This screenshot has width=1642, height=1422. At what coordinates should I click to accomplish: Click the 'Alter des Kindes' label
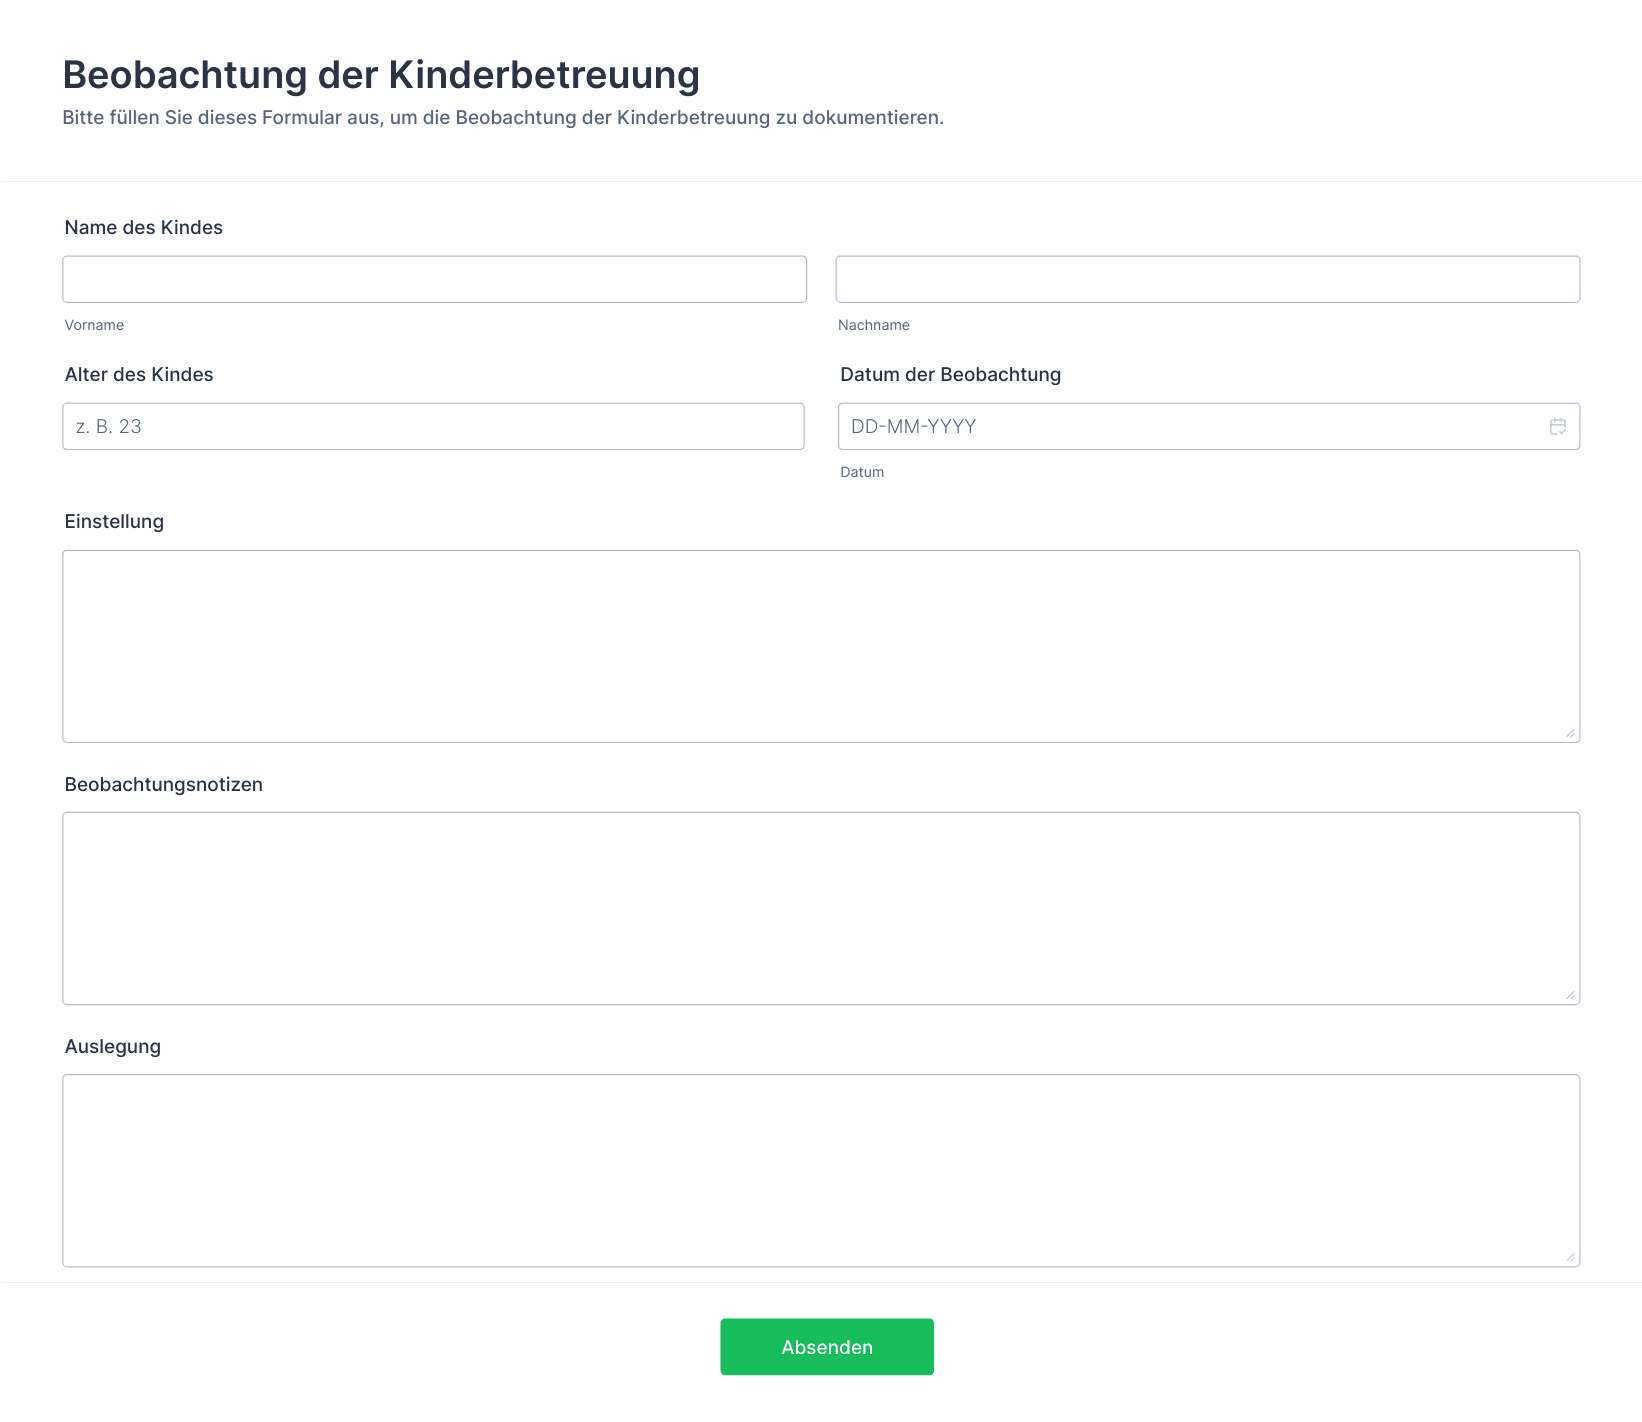pyautogui.click(x=139, y=375)
